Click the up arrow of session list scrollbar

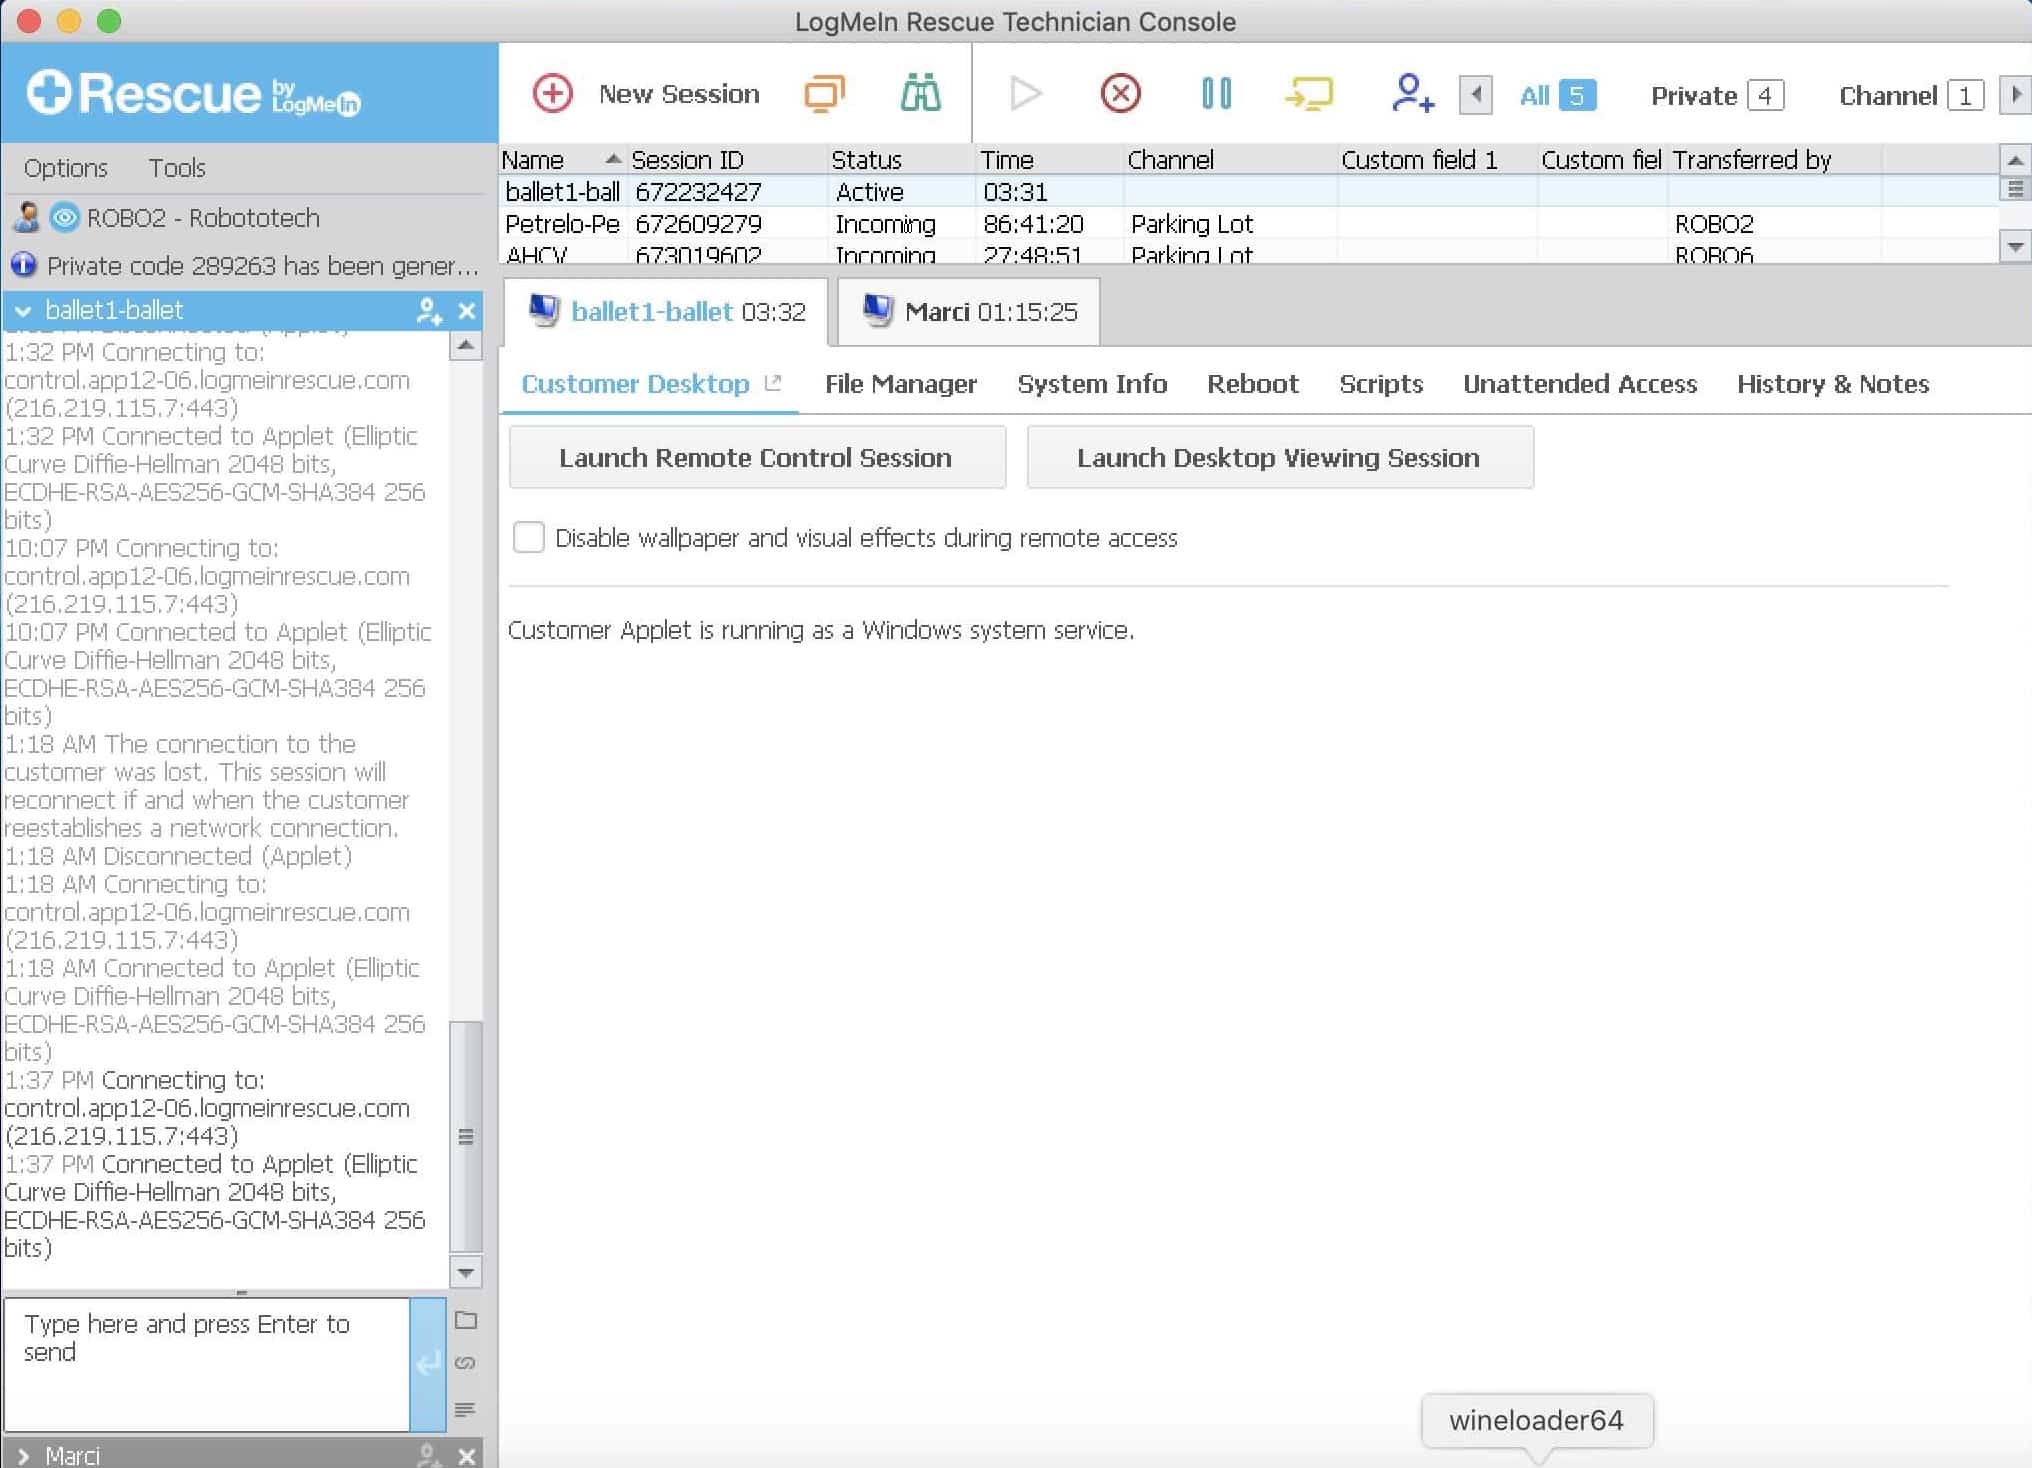(2015, 160)
